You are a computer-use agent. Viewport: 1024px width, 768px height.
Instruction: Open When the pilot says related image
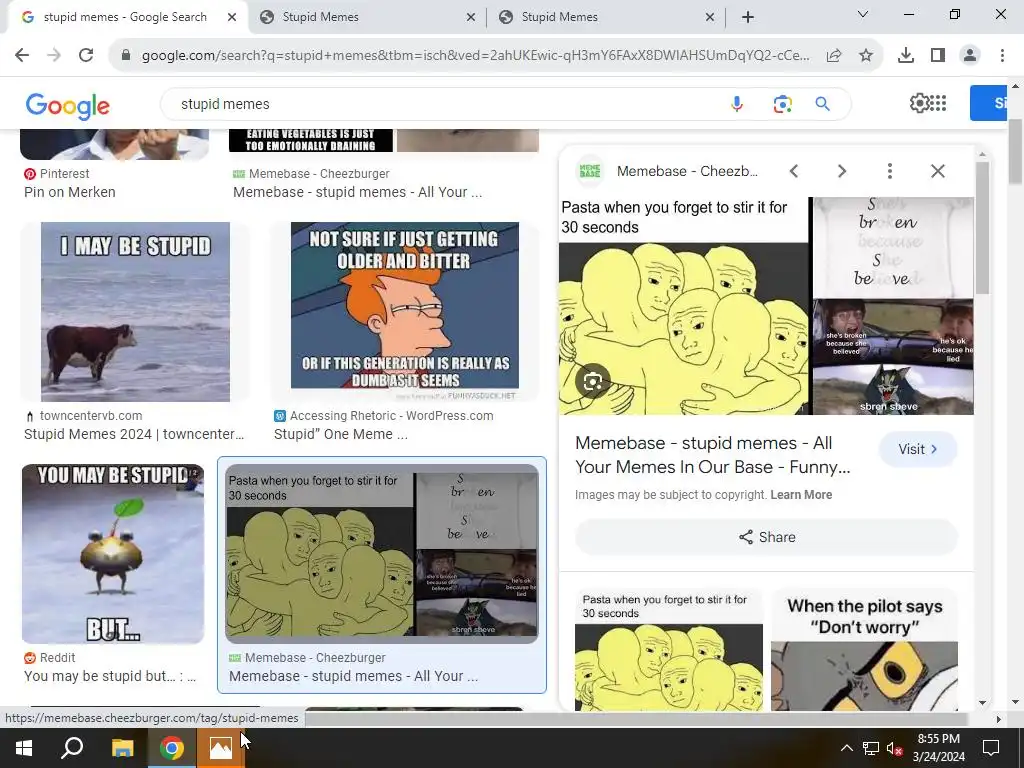point(865,650)
